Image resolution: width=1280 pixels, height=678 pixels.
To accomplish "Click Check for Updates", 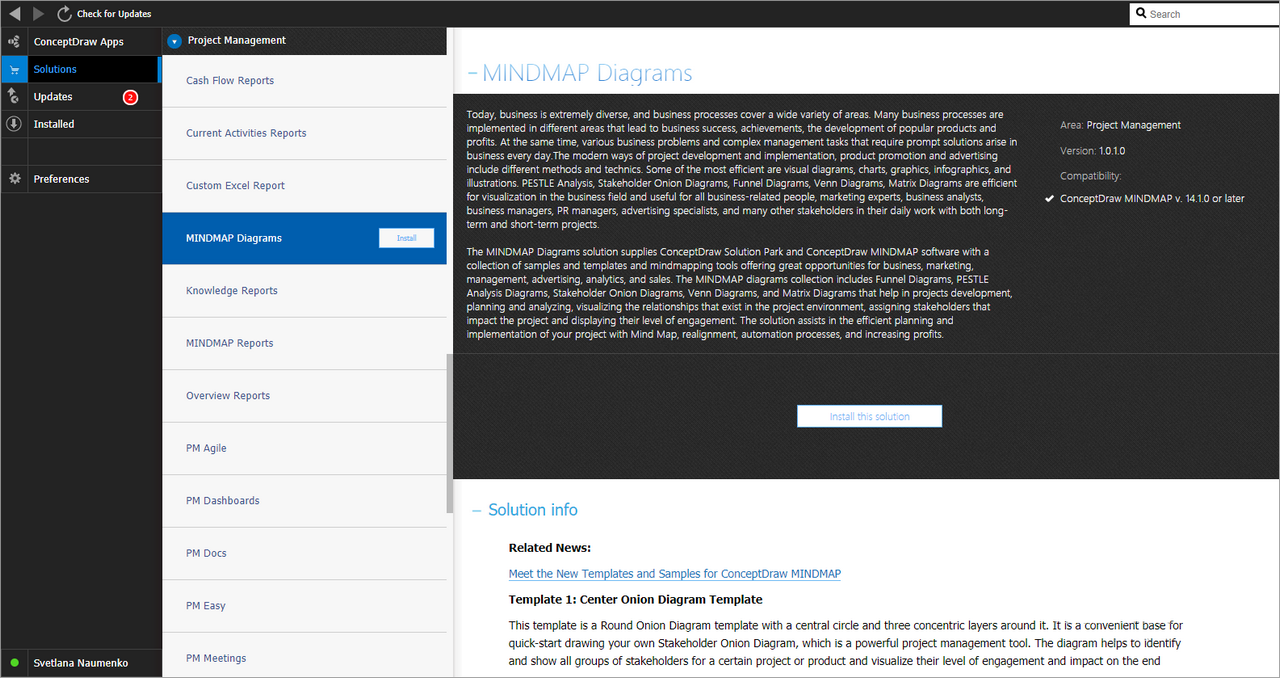I will tap(115, 14).
